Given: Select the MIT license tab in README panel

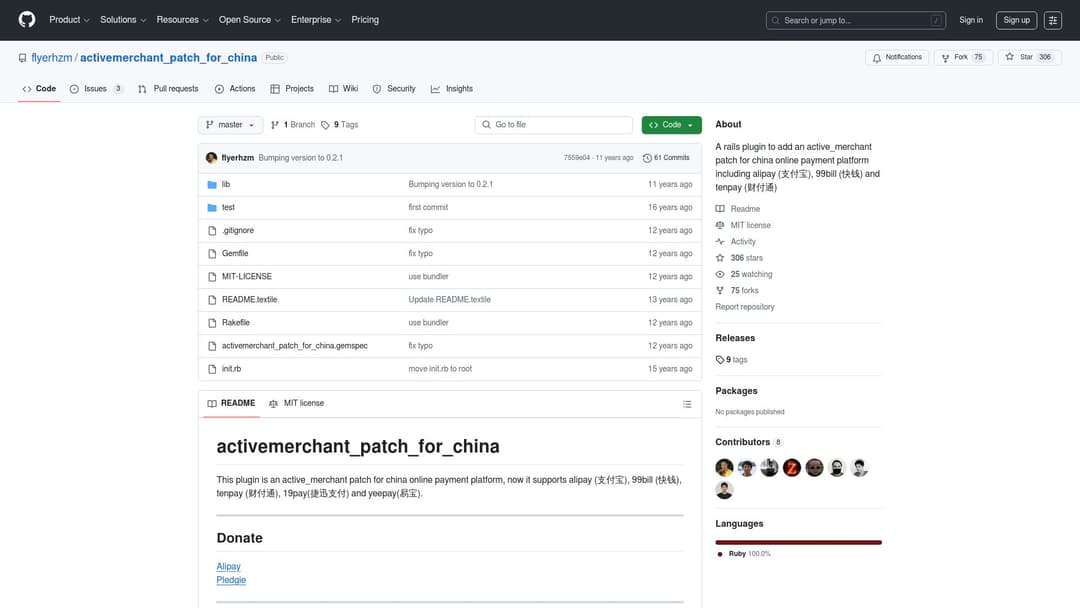Looking at the screenshot, I should click(296, 403).
